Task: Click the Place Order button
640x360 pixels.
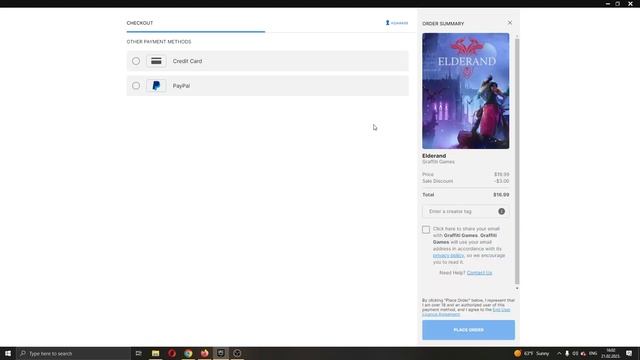Action: (469, 330)
